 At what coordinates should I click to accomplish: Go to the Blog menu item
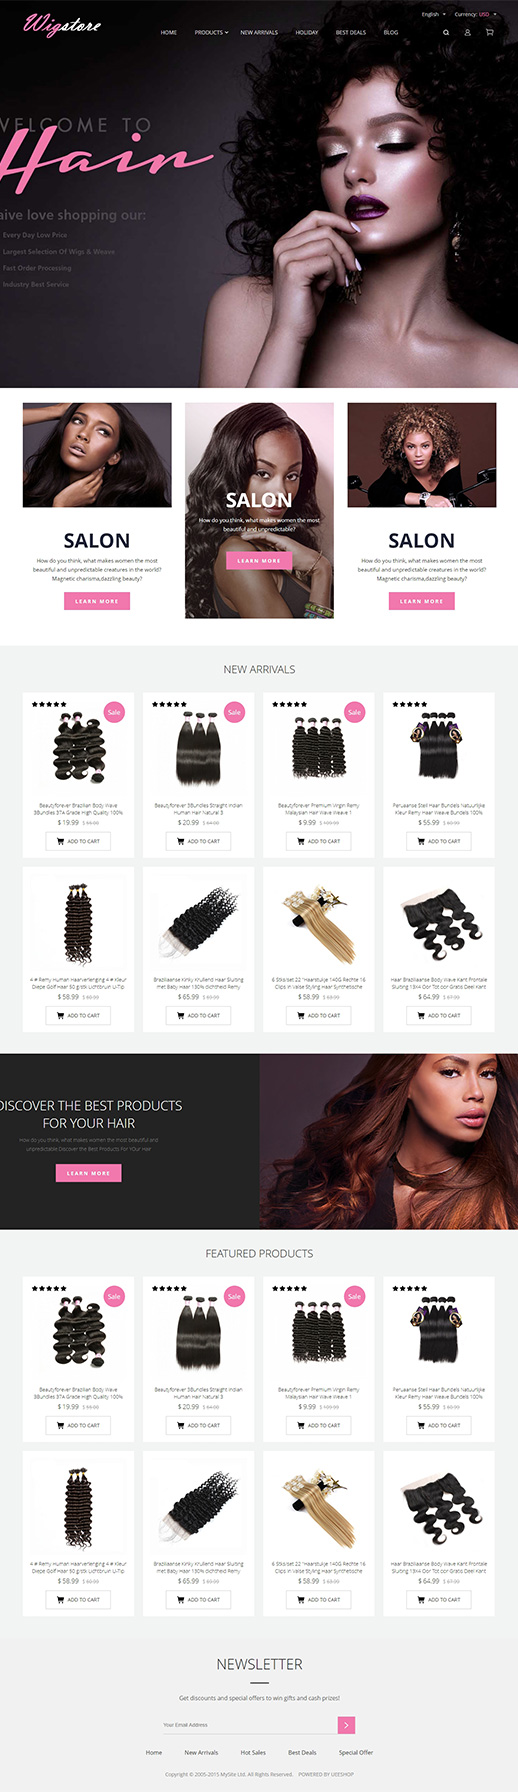[x=391, y=32]
